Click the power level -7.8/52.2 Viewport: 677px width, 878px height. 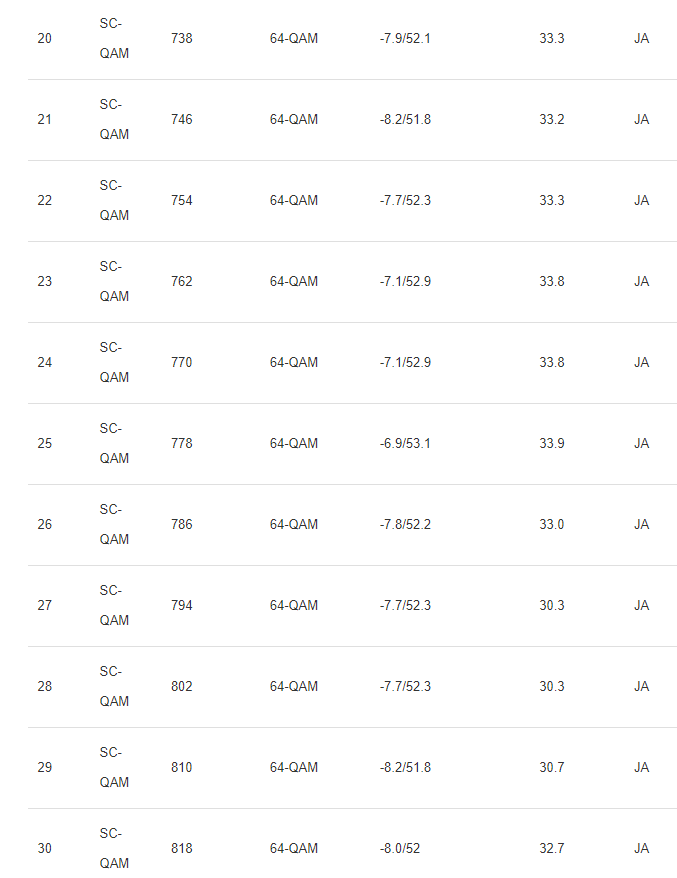(405, 525)
